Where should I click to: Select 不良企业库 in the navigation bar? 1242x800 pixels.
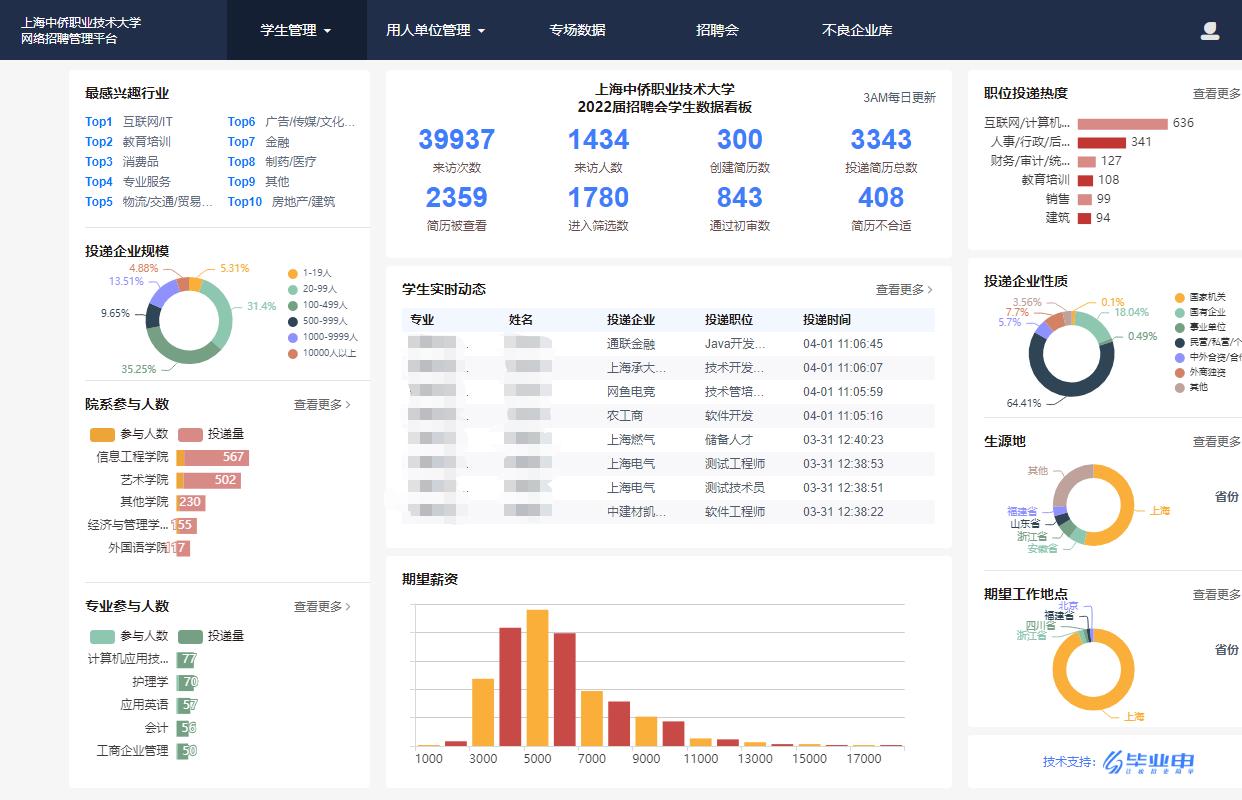[857, 30]
